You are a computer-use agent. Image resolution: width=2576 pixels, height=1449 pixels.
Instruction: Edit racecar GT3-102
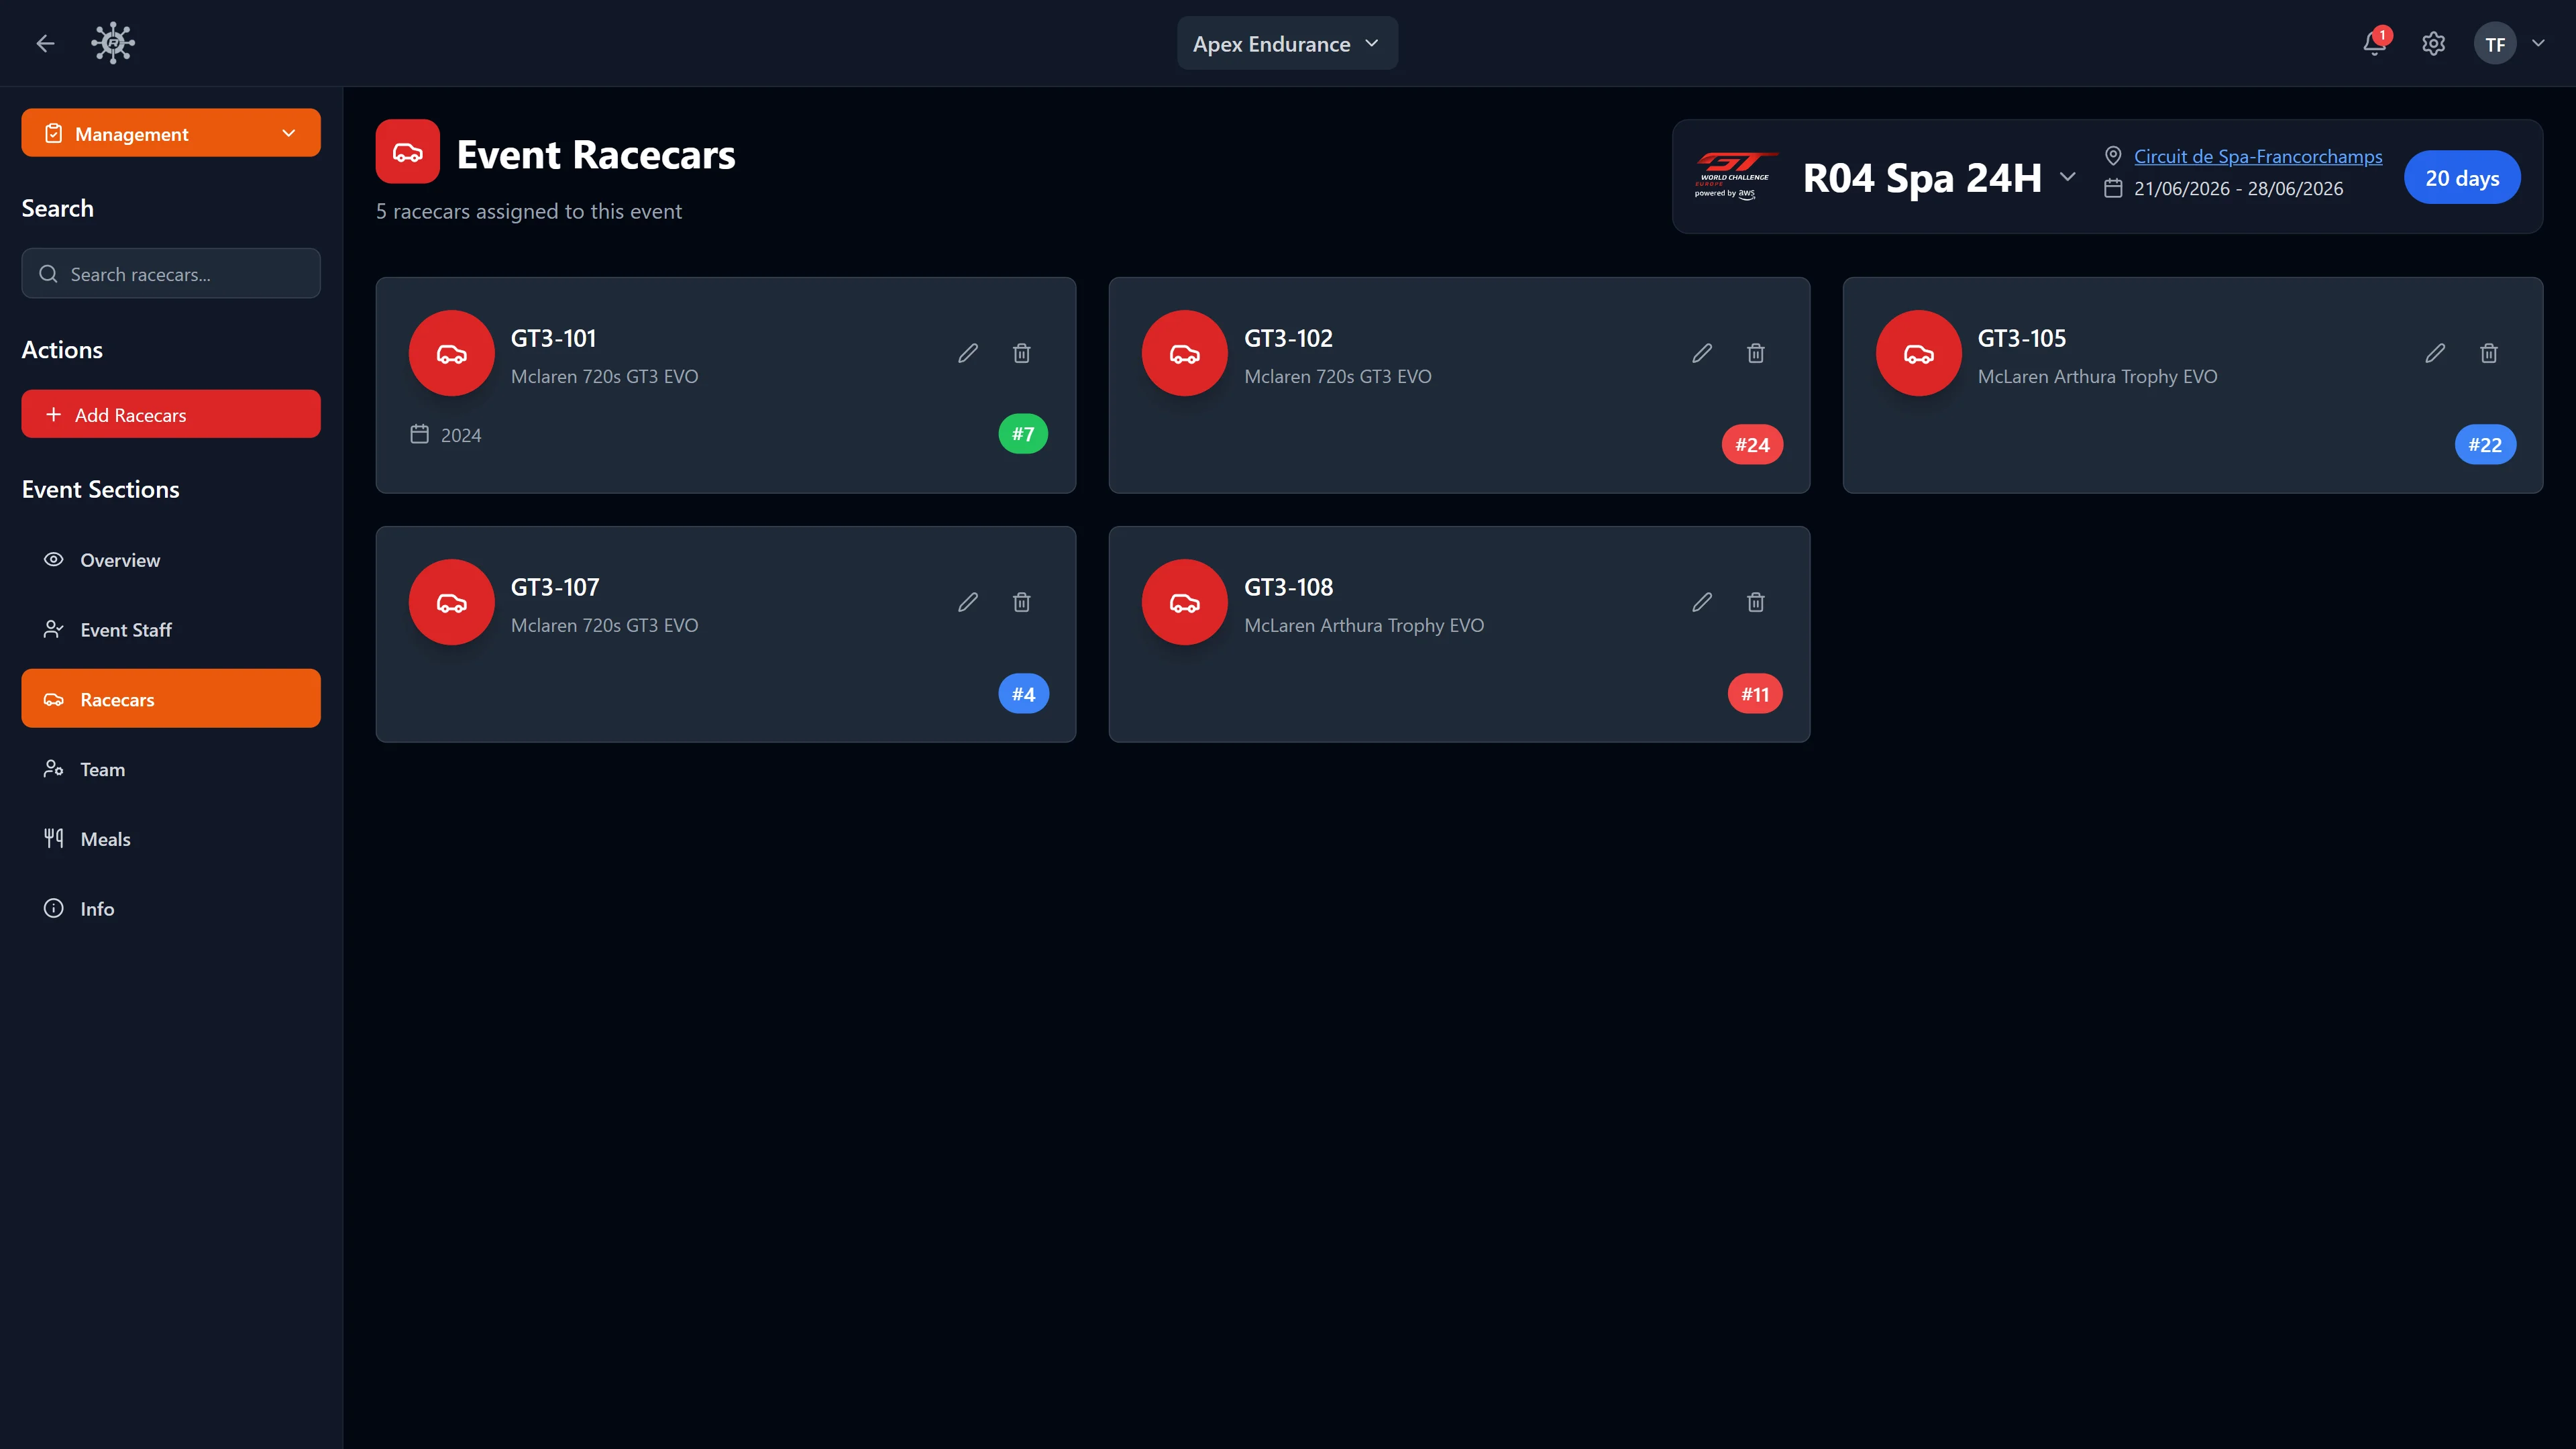(x=1702, y=353)
